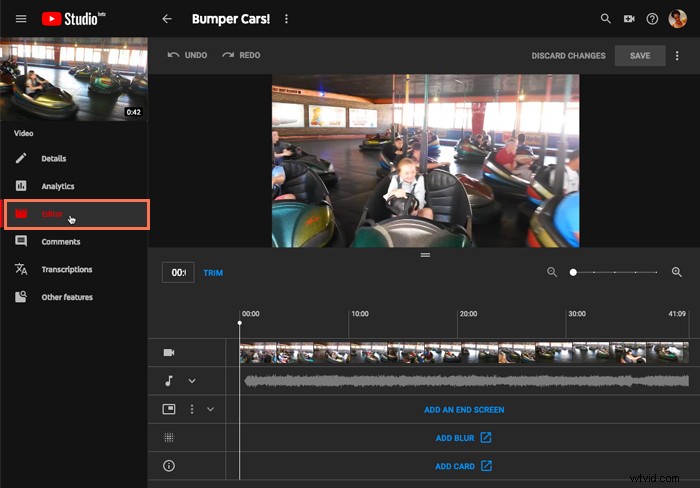This screenshot has height=488, width=700.
Task: Click the playhead marker at 00:00
Action: [x=240, y=323]
